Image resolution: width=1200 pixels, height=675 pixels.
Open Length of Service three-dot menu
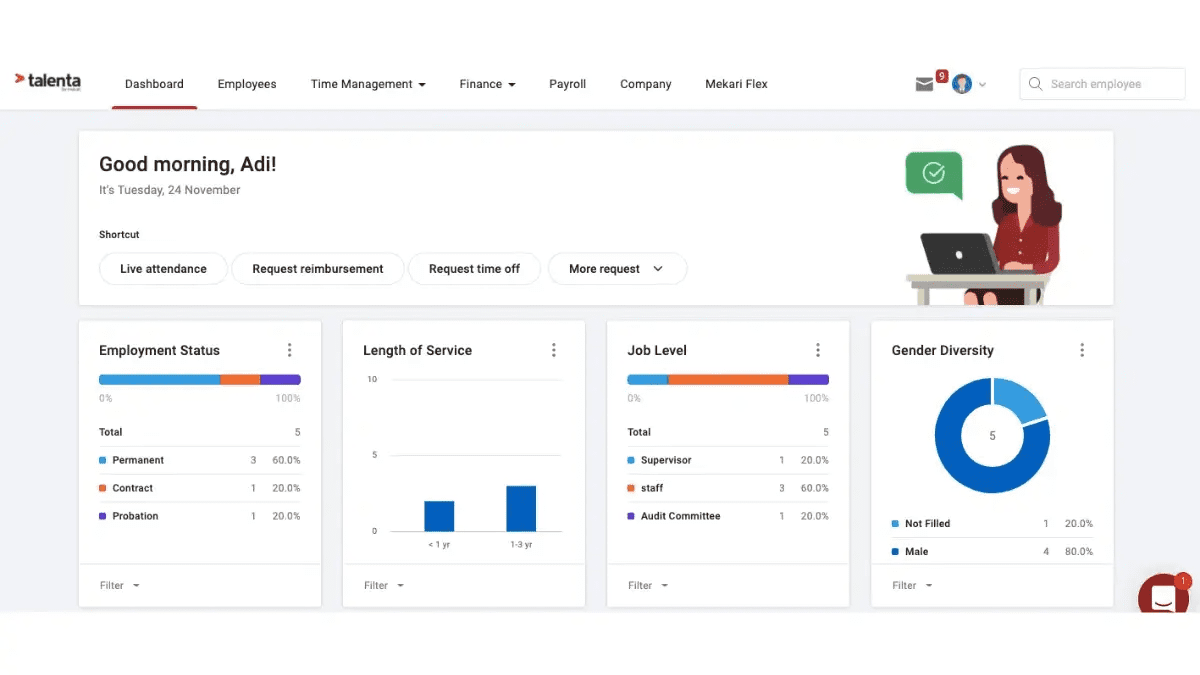coord(554,350)
